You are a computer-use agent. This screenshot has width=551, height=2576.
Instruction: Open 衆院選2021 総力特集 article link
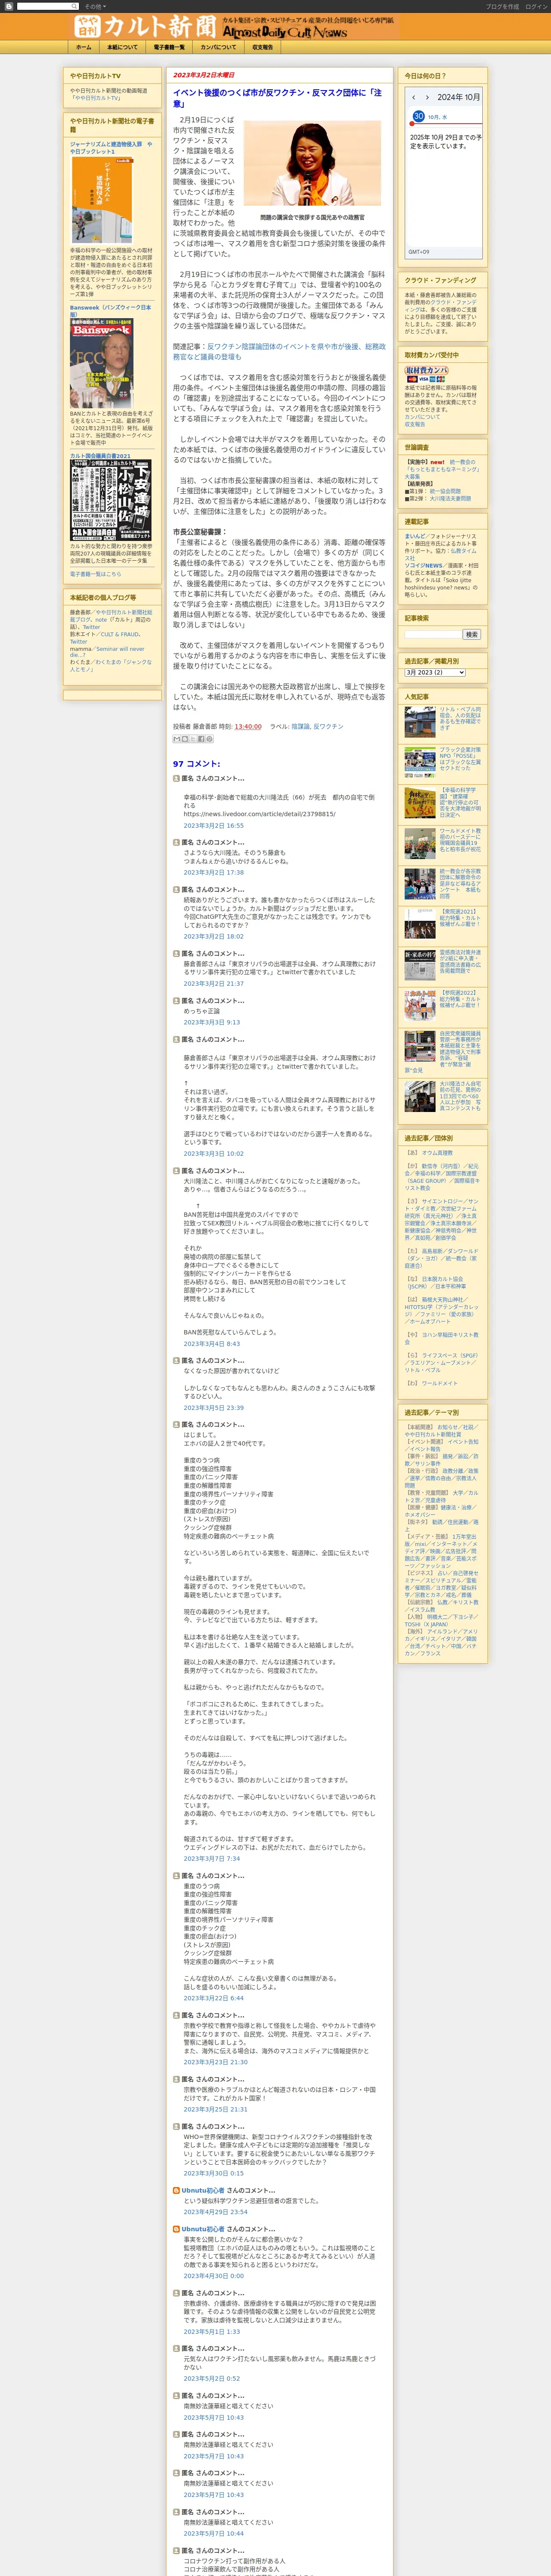pos(460,917)
